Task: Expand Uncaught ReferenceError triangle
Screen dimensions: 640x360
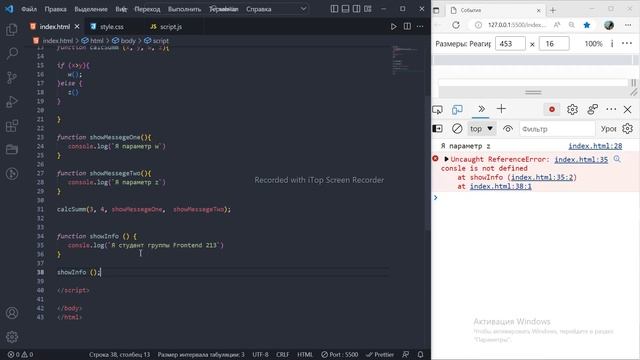Action: tap(446, 159)
